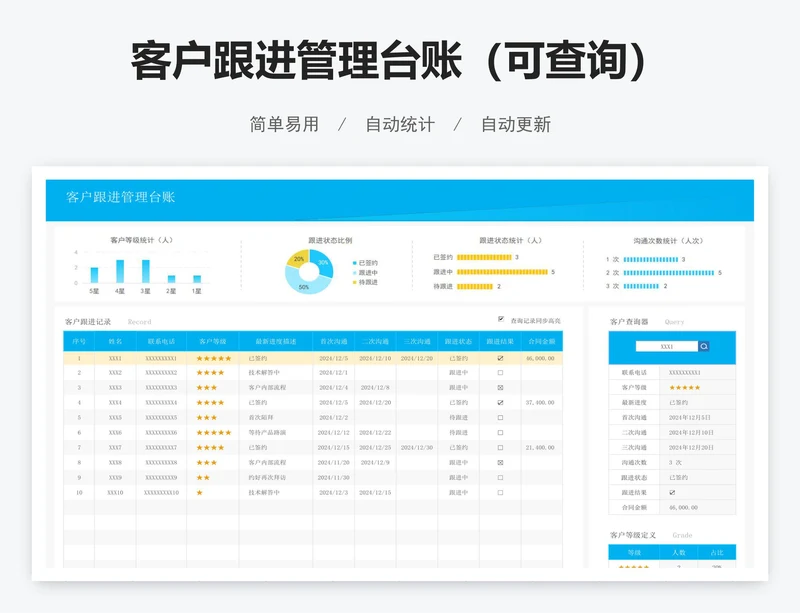This screenshot has width=800, height=613.
Task: Select the single star rating in XXX10 row
Action: pyautogui.click(x=199, y=493)
